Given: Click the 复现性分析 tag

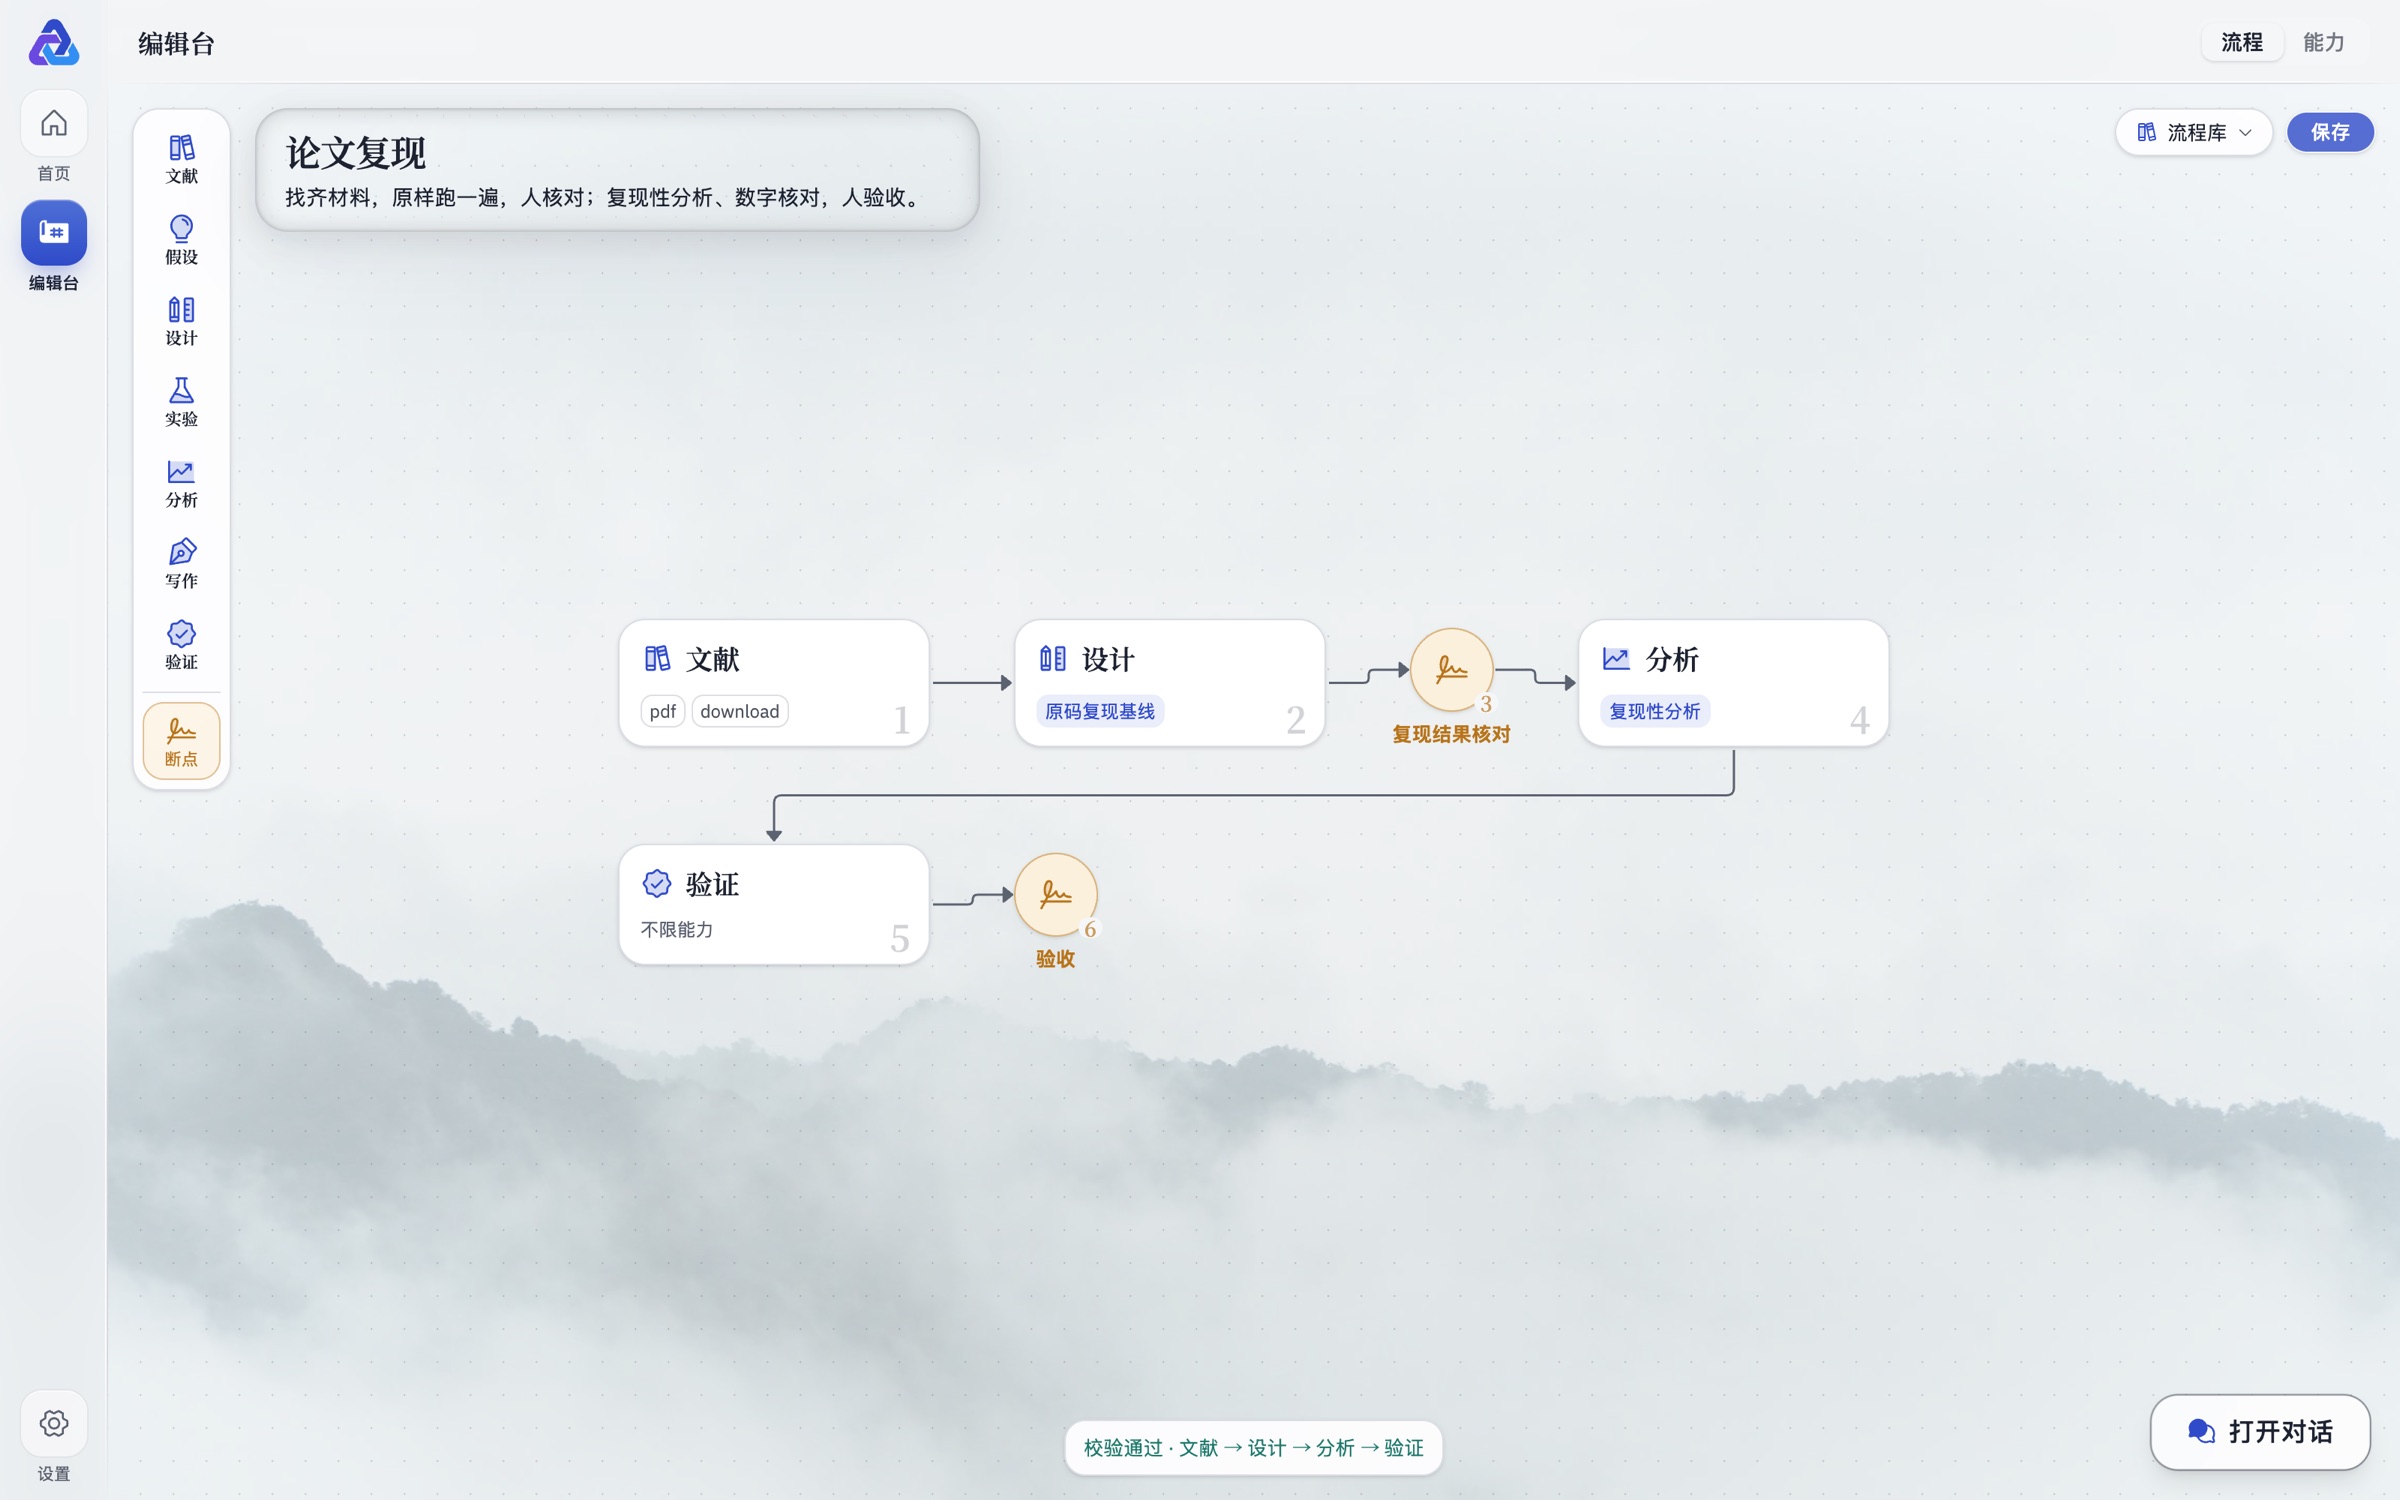Looking at the screenshot, I should click(x=1655, y=711).
